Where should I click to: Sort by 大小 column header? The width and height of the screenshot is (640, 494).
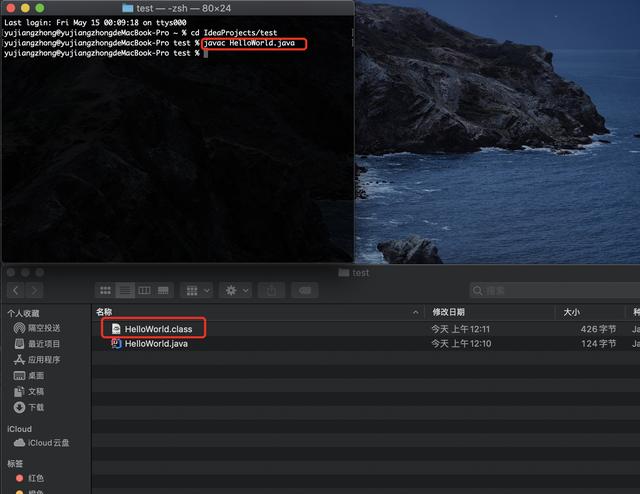(571, 312)
